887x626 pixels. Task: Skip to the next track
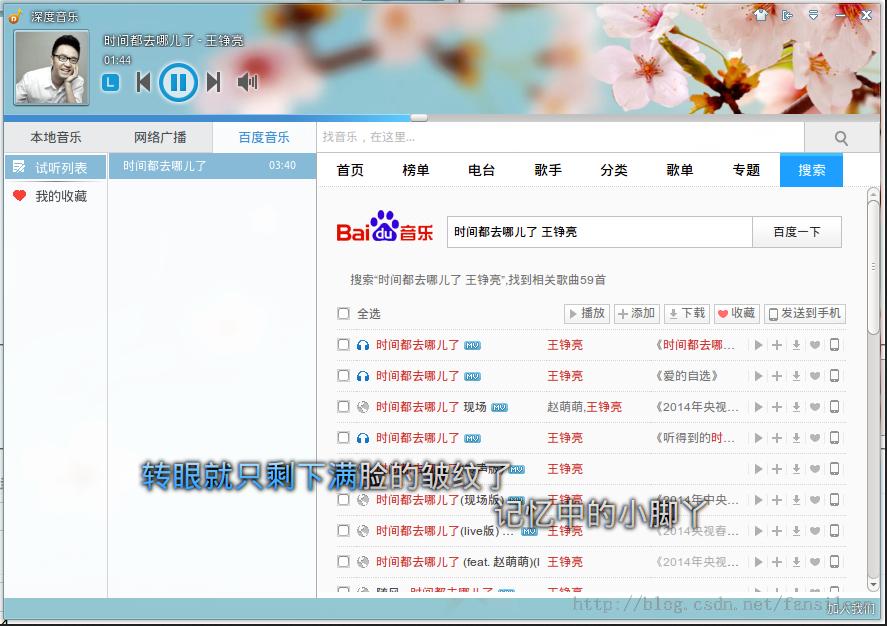pos(213,83)
